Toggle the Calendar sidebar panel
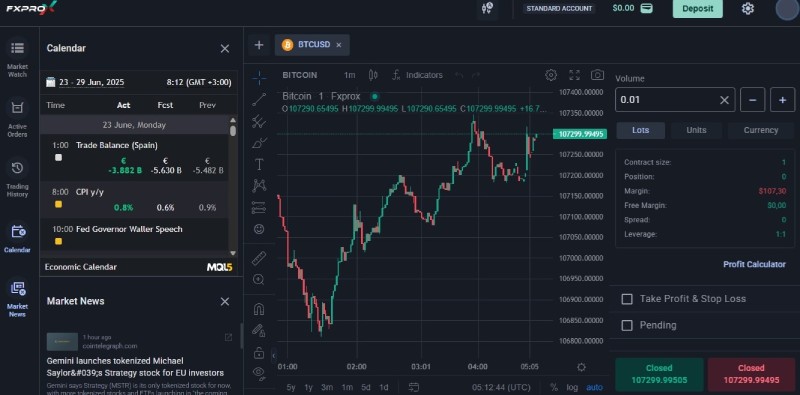 tap(17, 238)
